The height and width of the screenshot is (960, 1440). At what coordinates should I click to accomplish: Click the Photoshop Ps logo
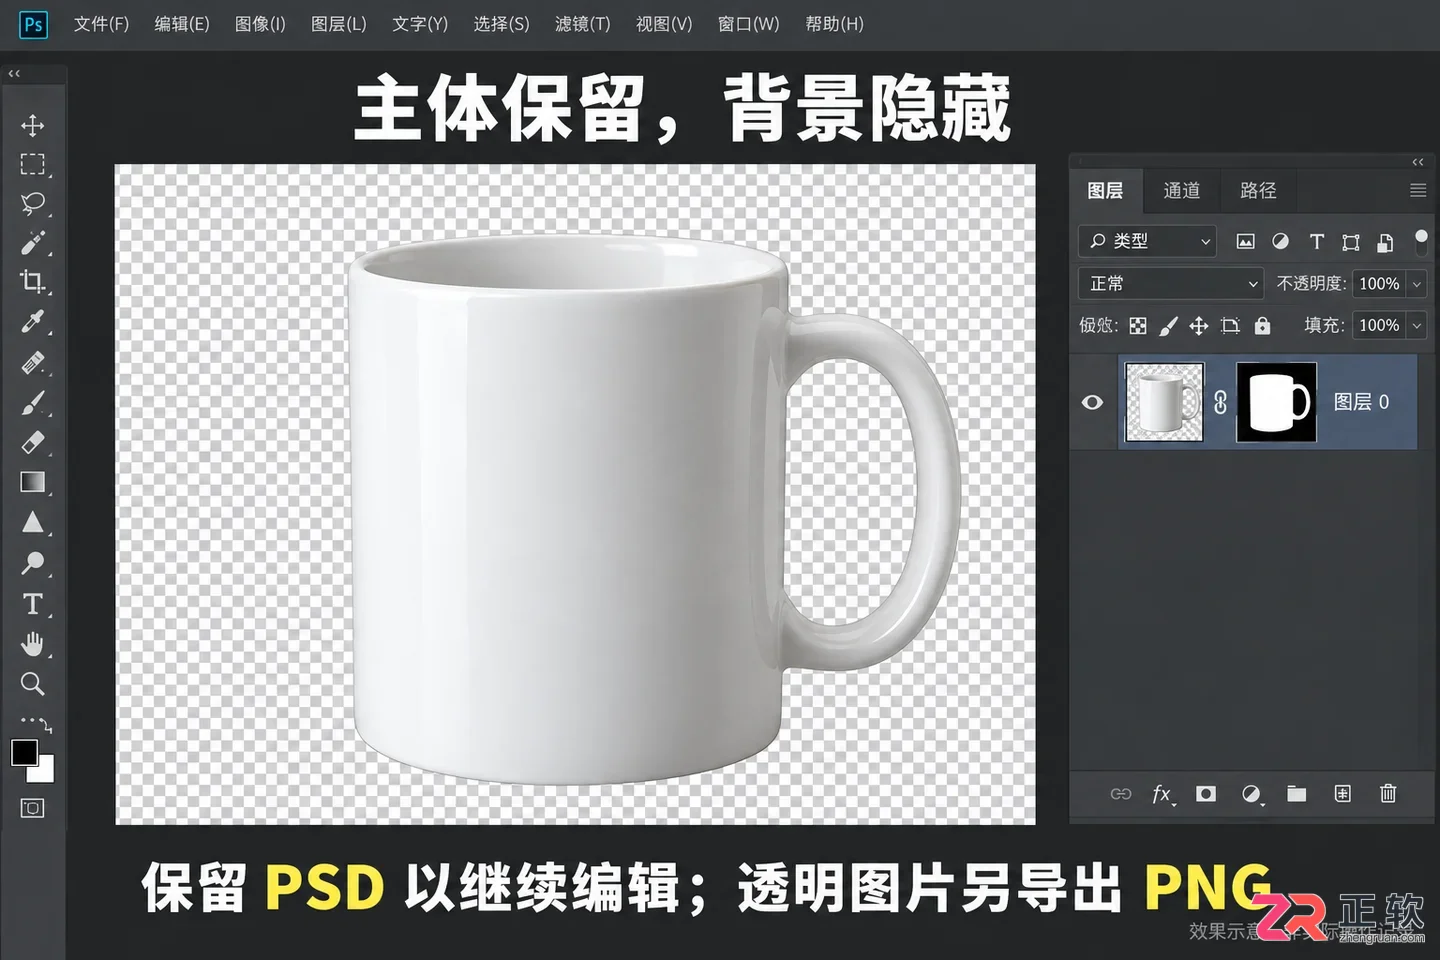pyautogui.click(x=33, y=24)
